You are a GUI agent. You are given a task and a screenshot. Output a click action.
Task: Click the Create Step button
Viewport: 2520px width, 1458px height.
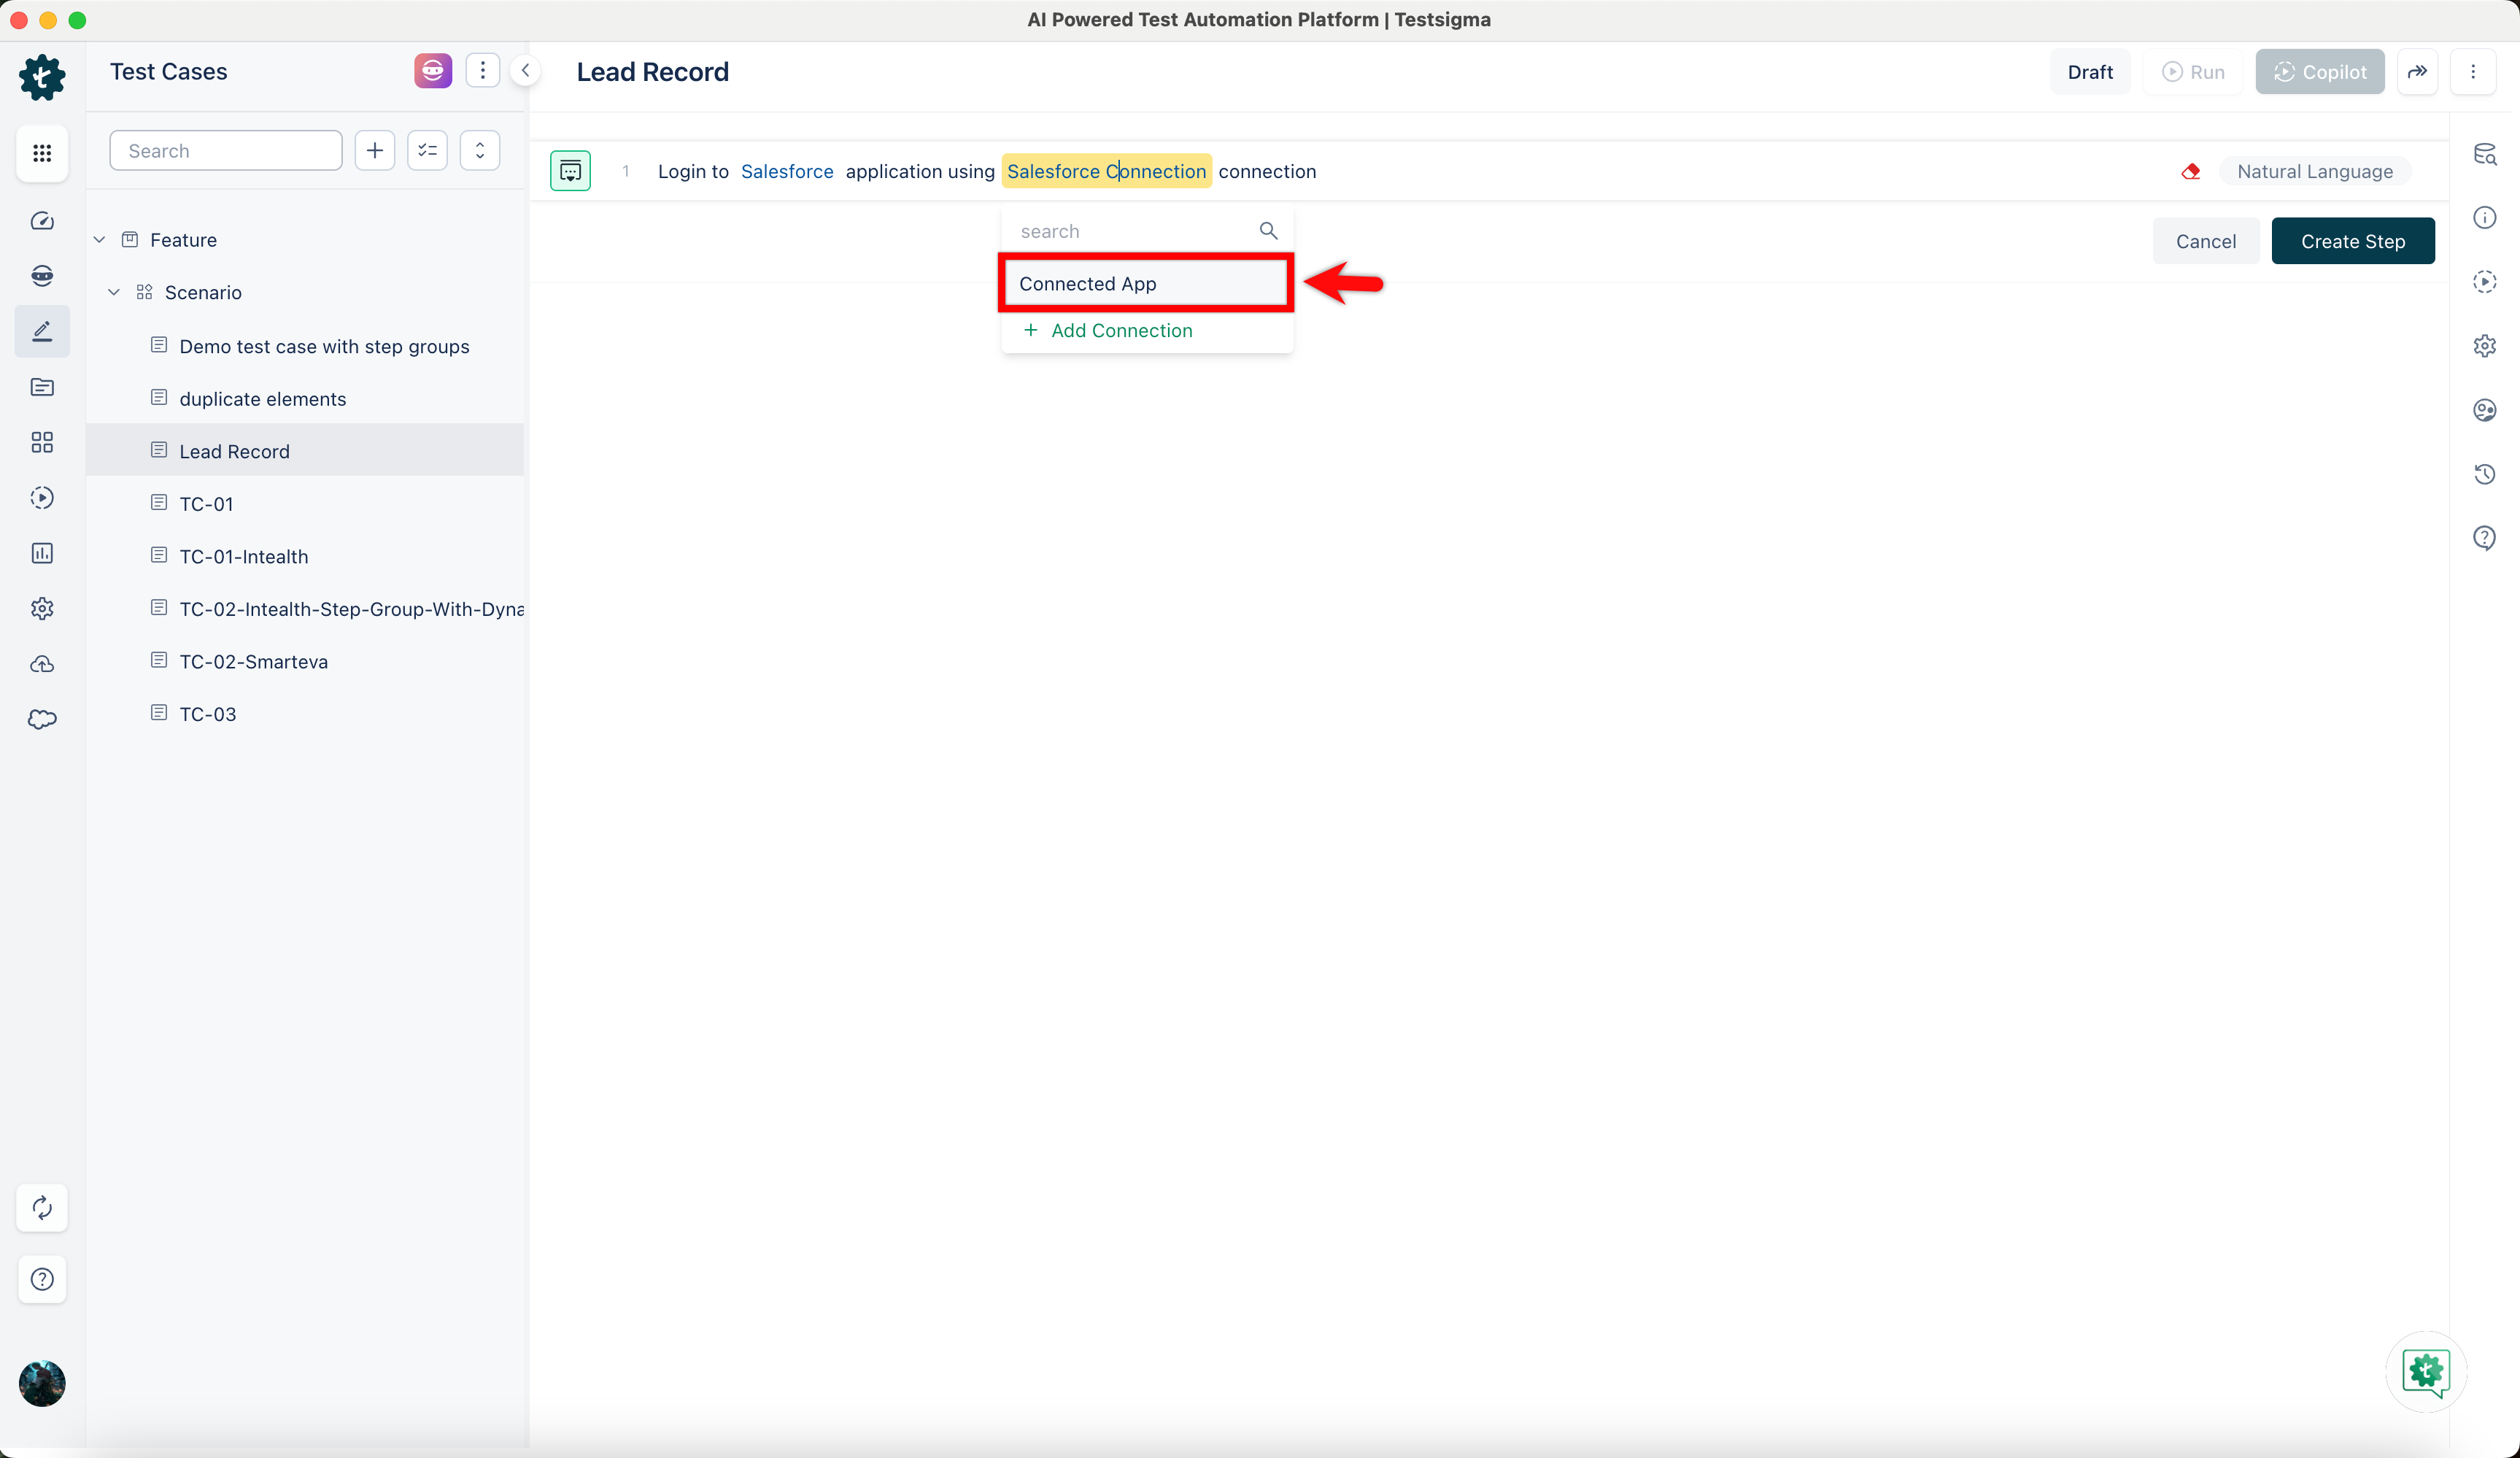(x=2353, y=241)
